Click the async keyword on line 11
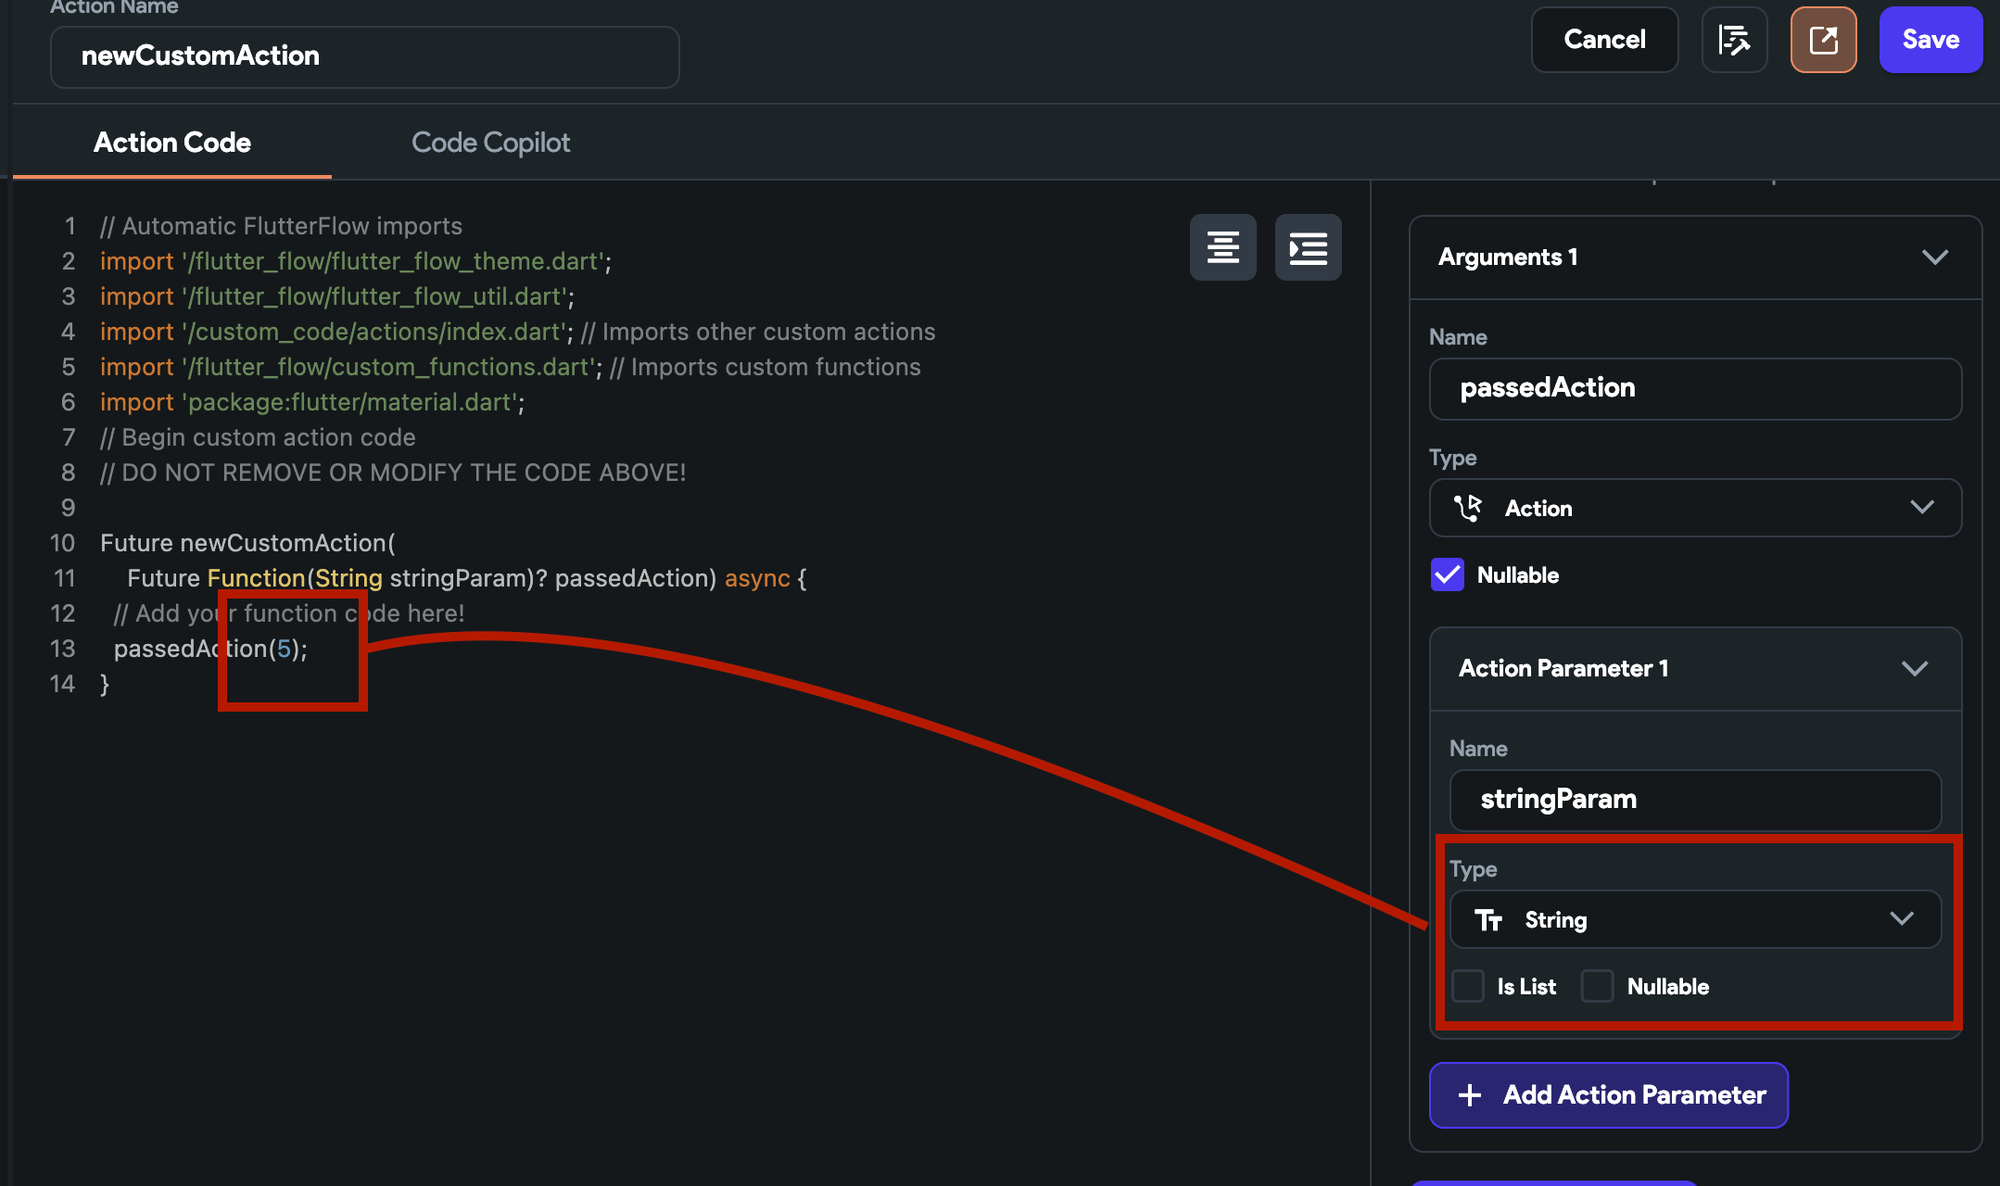This screenshot has height=1186, width=2000. pyautogui.click(x=757, y=578)
